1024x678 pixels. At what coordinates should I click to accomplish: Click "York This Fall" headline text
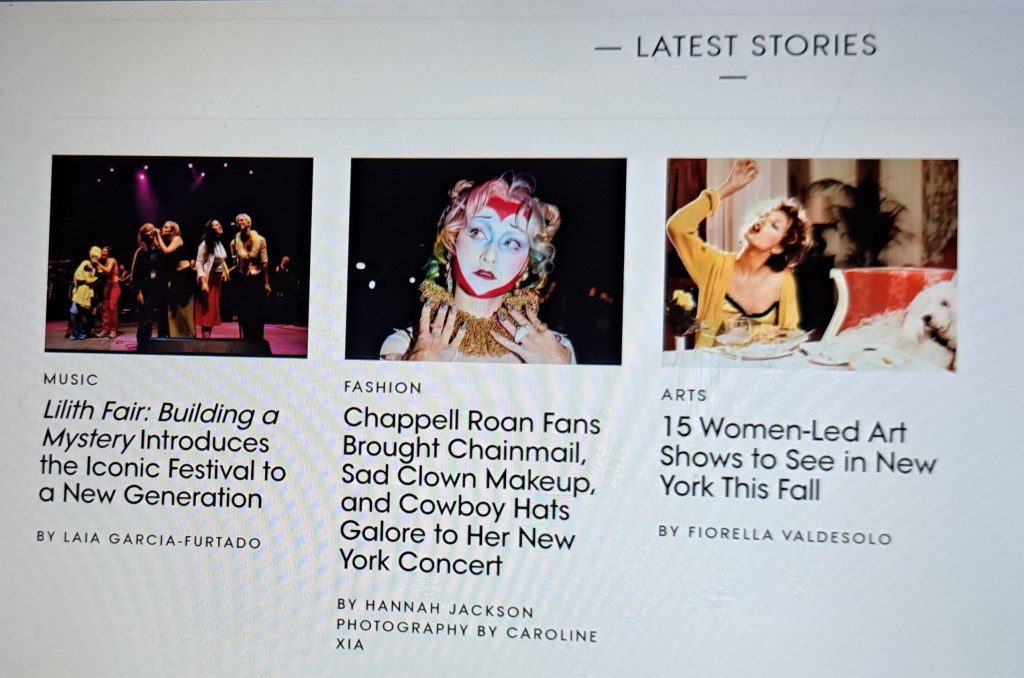click(739, 488)
